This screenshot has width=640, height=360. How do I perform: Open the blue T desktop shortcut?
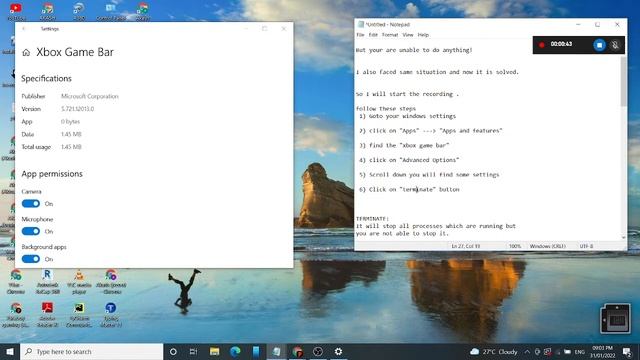111,315
